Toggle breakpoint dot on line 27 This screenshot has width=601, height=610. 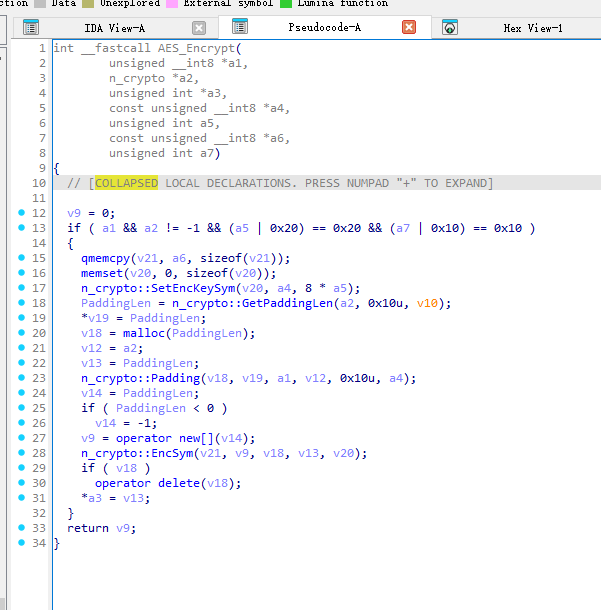click(21, 437)
